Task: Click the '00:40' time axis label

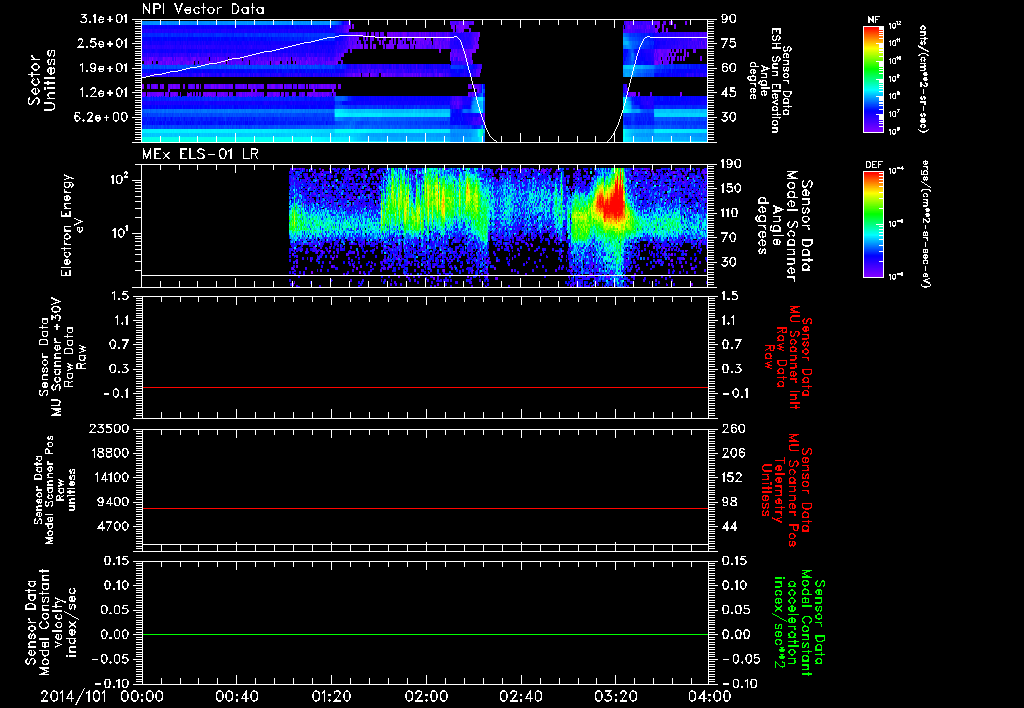Action: pos(236,696)
